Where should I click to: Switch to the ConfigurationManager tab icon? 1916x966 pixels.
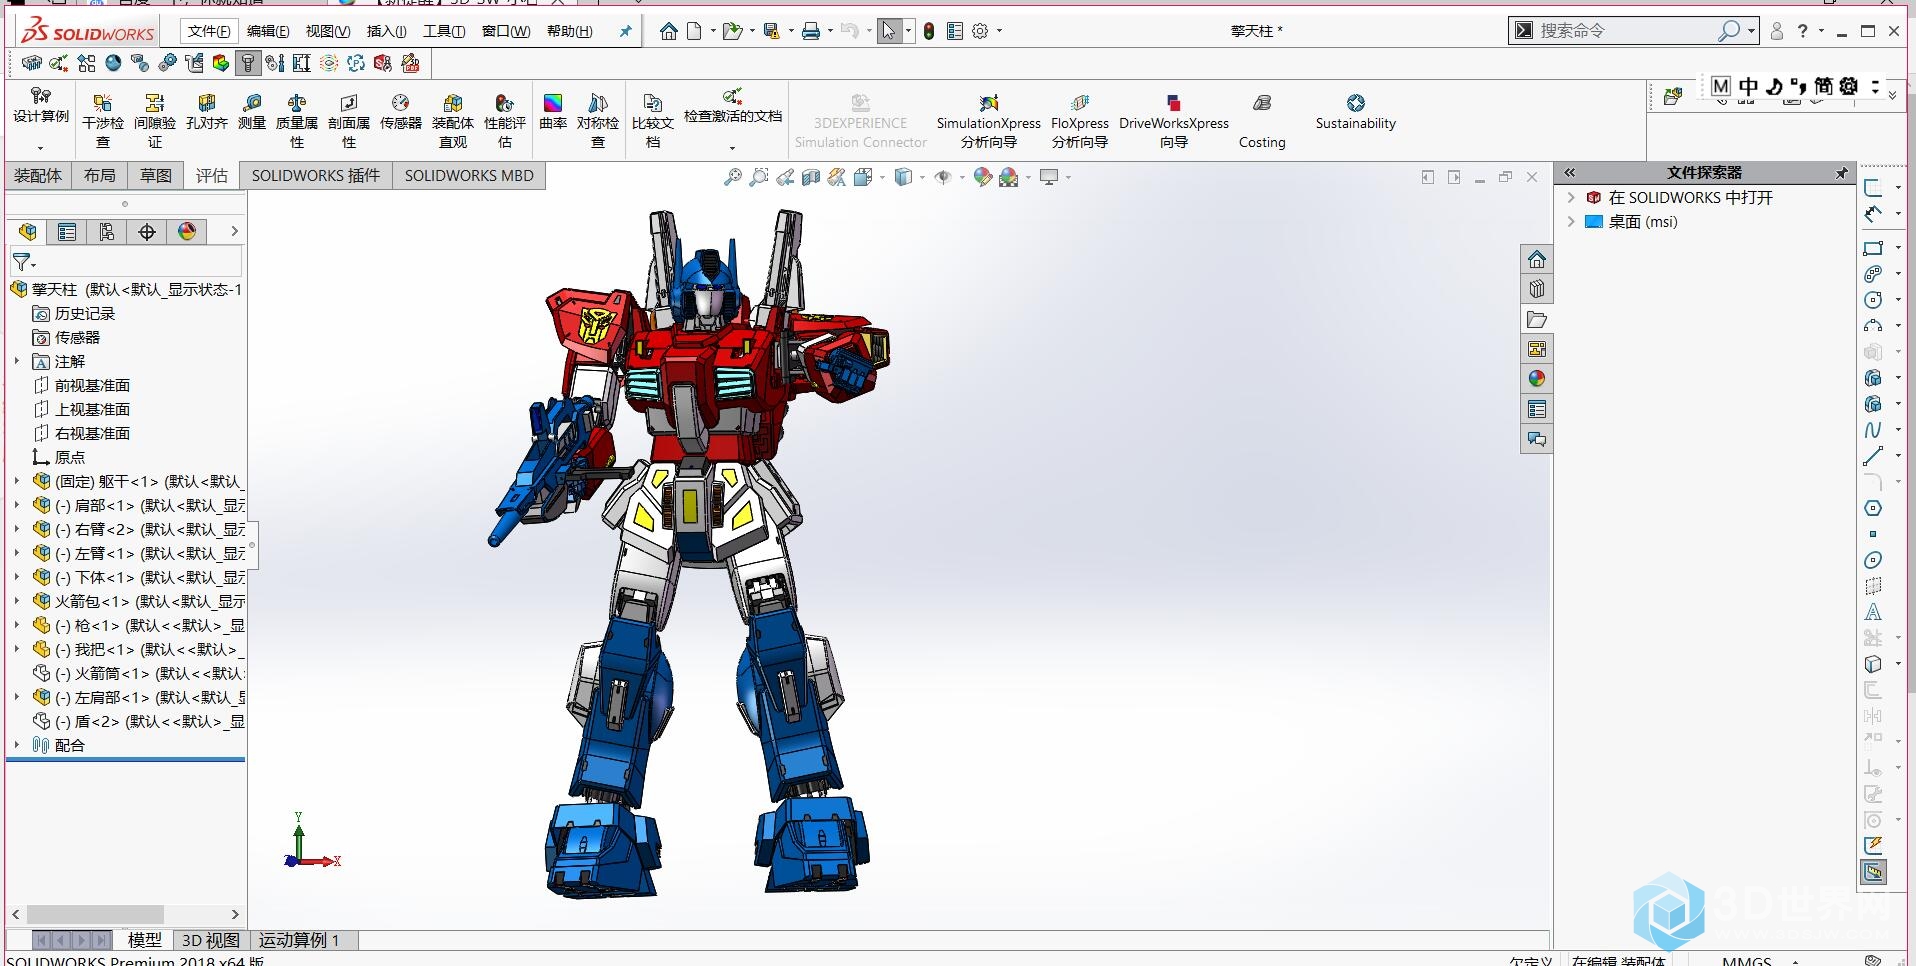pos(107,232)
